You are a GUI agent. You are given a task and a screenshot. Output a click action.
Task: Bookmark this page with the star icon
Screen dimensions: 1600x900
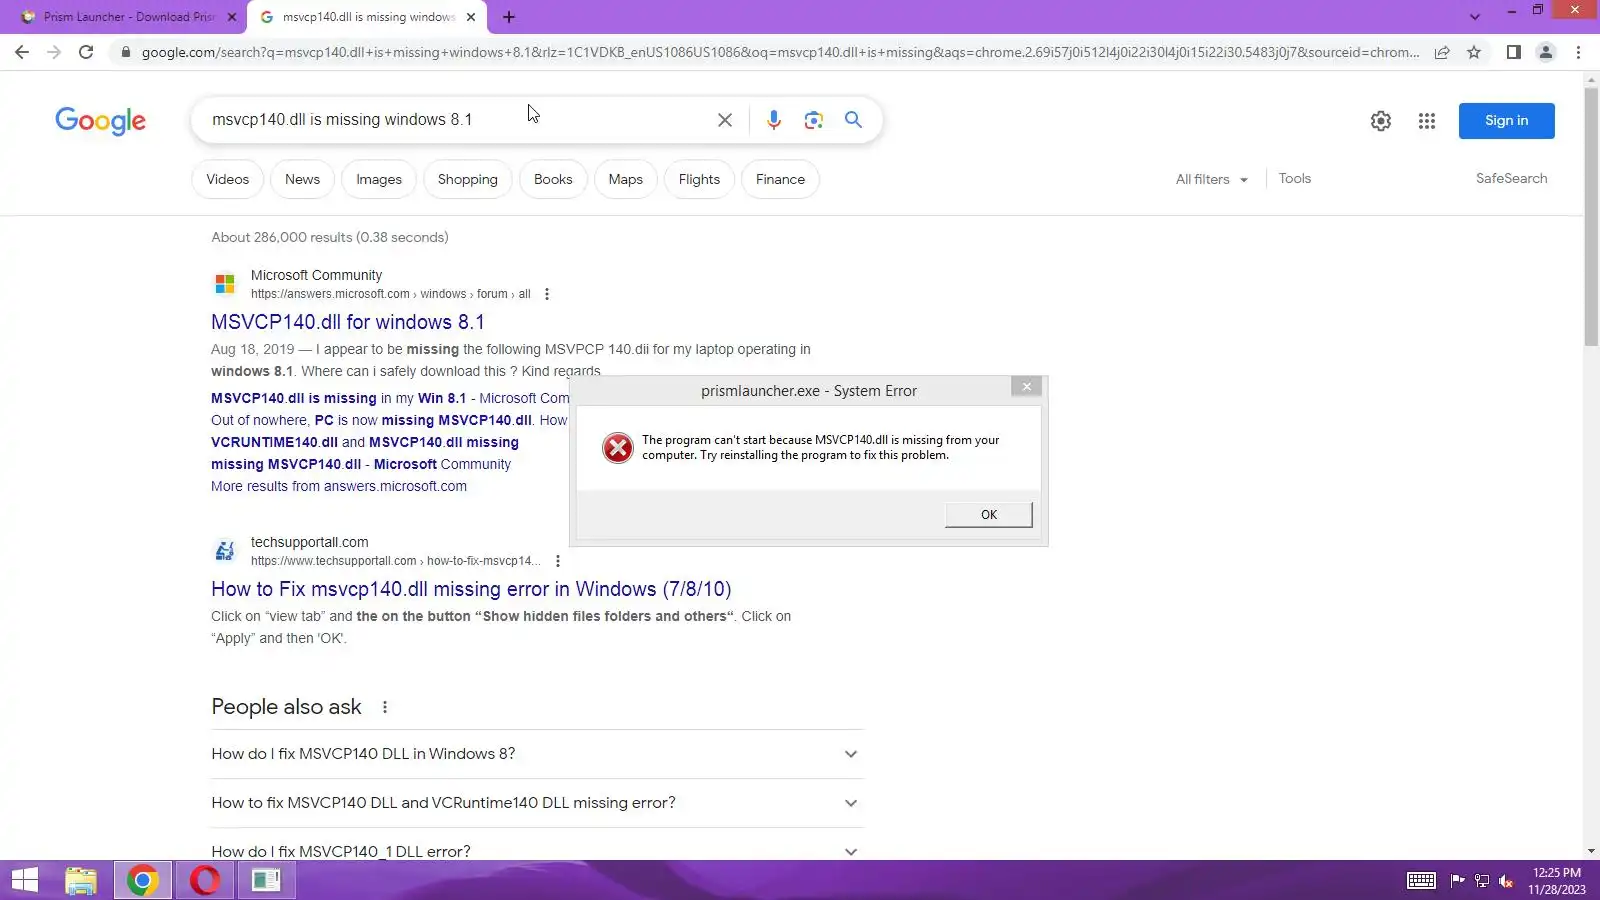tap(1474, 52)
